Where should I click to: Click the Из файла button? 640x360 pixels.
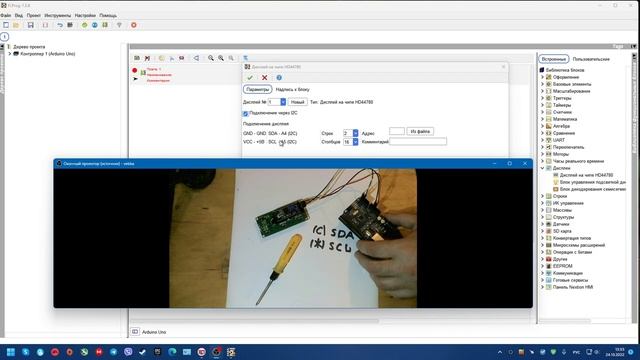pyautogui.click(x=420, y=131)
